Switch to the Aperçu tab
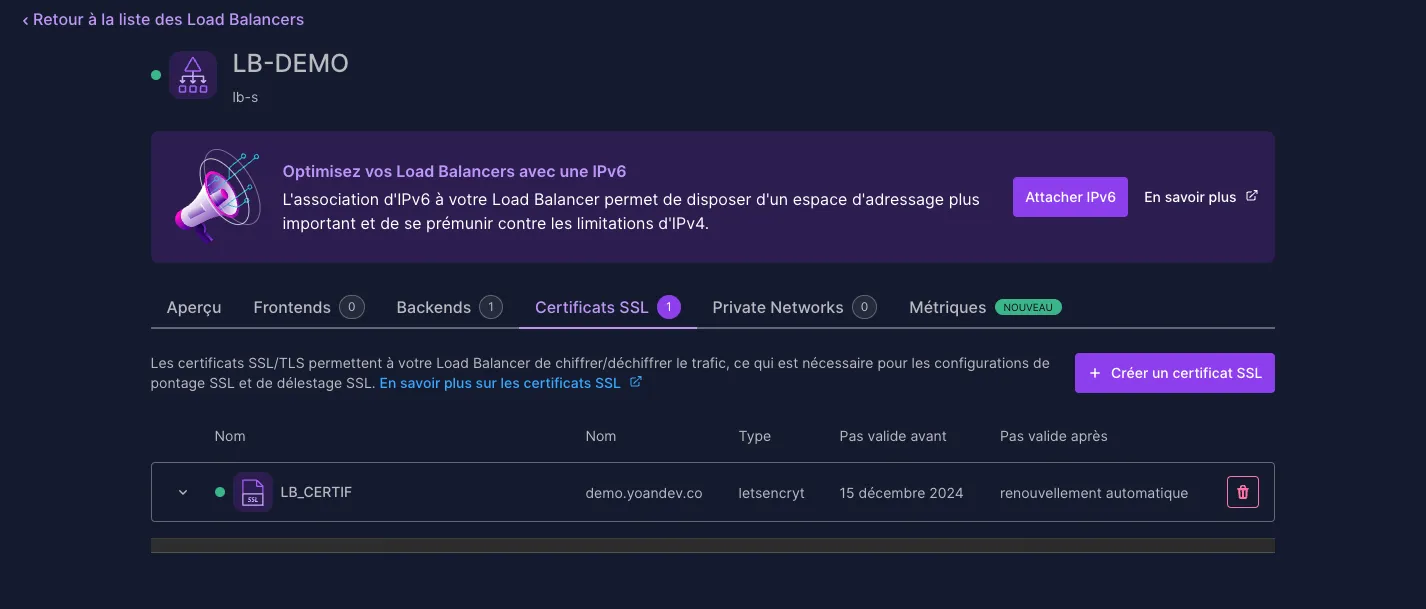Image resolution: width=1426 pixels, height=609 pixels. (194, 307)
